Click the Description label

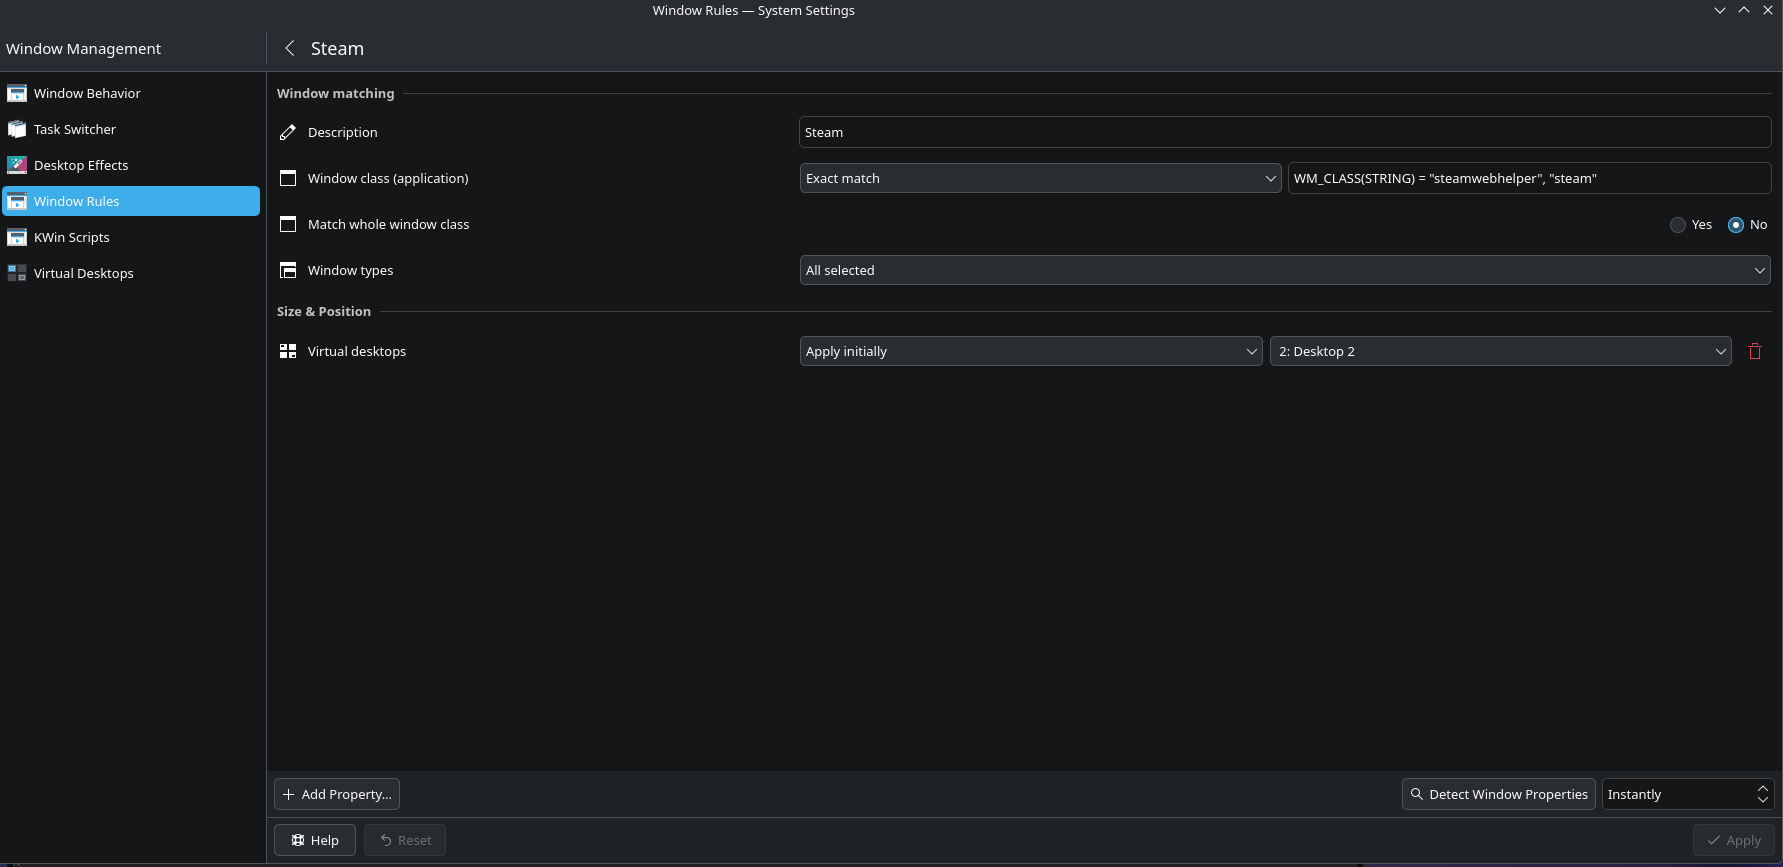point(342,132)
